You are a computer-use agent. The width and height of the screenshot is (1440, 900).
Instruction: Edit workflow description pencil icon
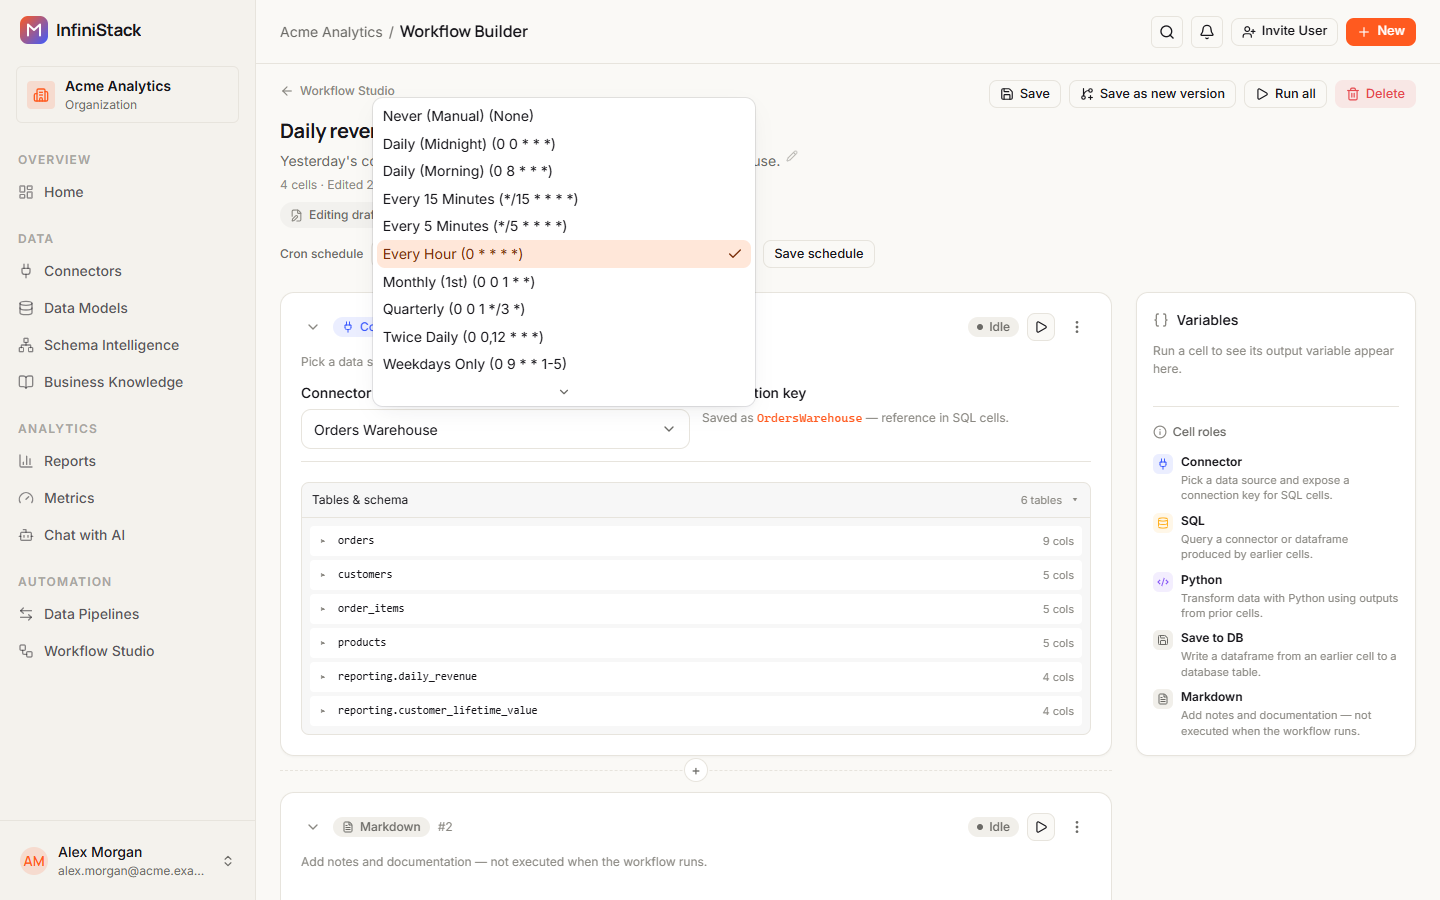point(792,156)
